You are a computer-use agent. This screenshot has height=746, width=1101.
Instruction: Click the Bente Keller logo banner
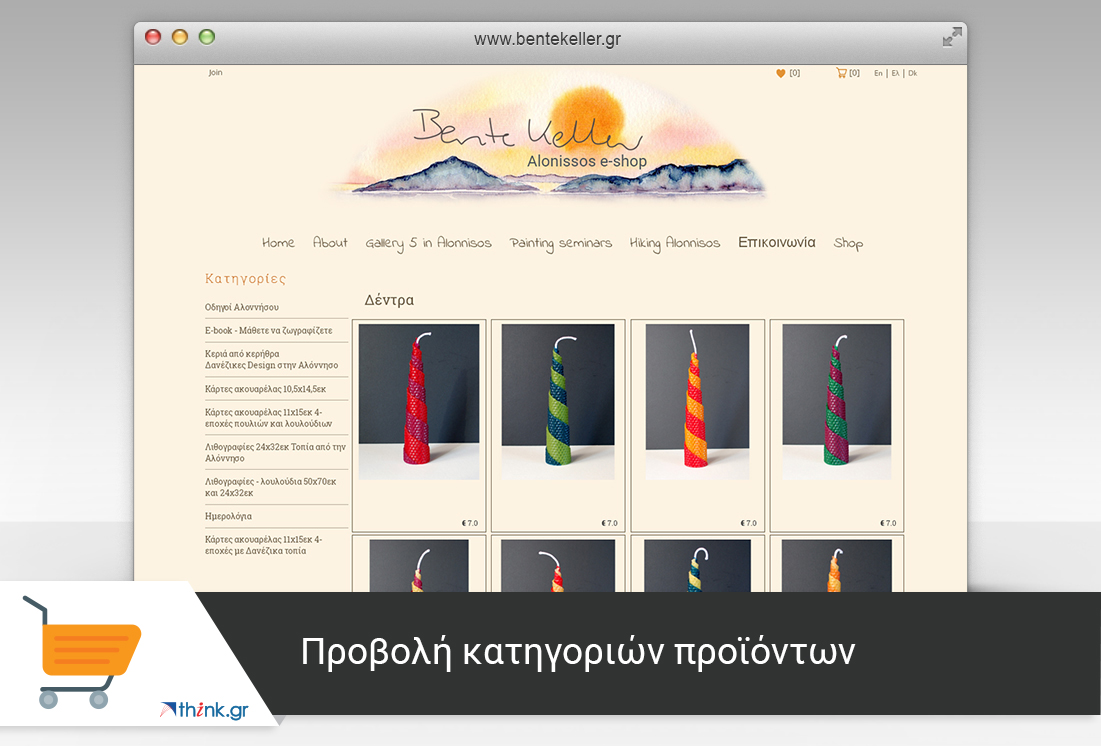[x=546, y=140]
